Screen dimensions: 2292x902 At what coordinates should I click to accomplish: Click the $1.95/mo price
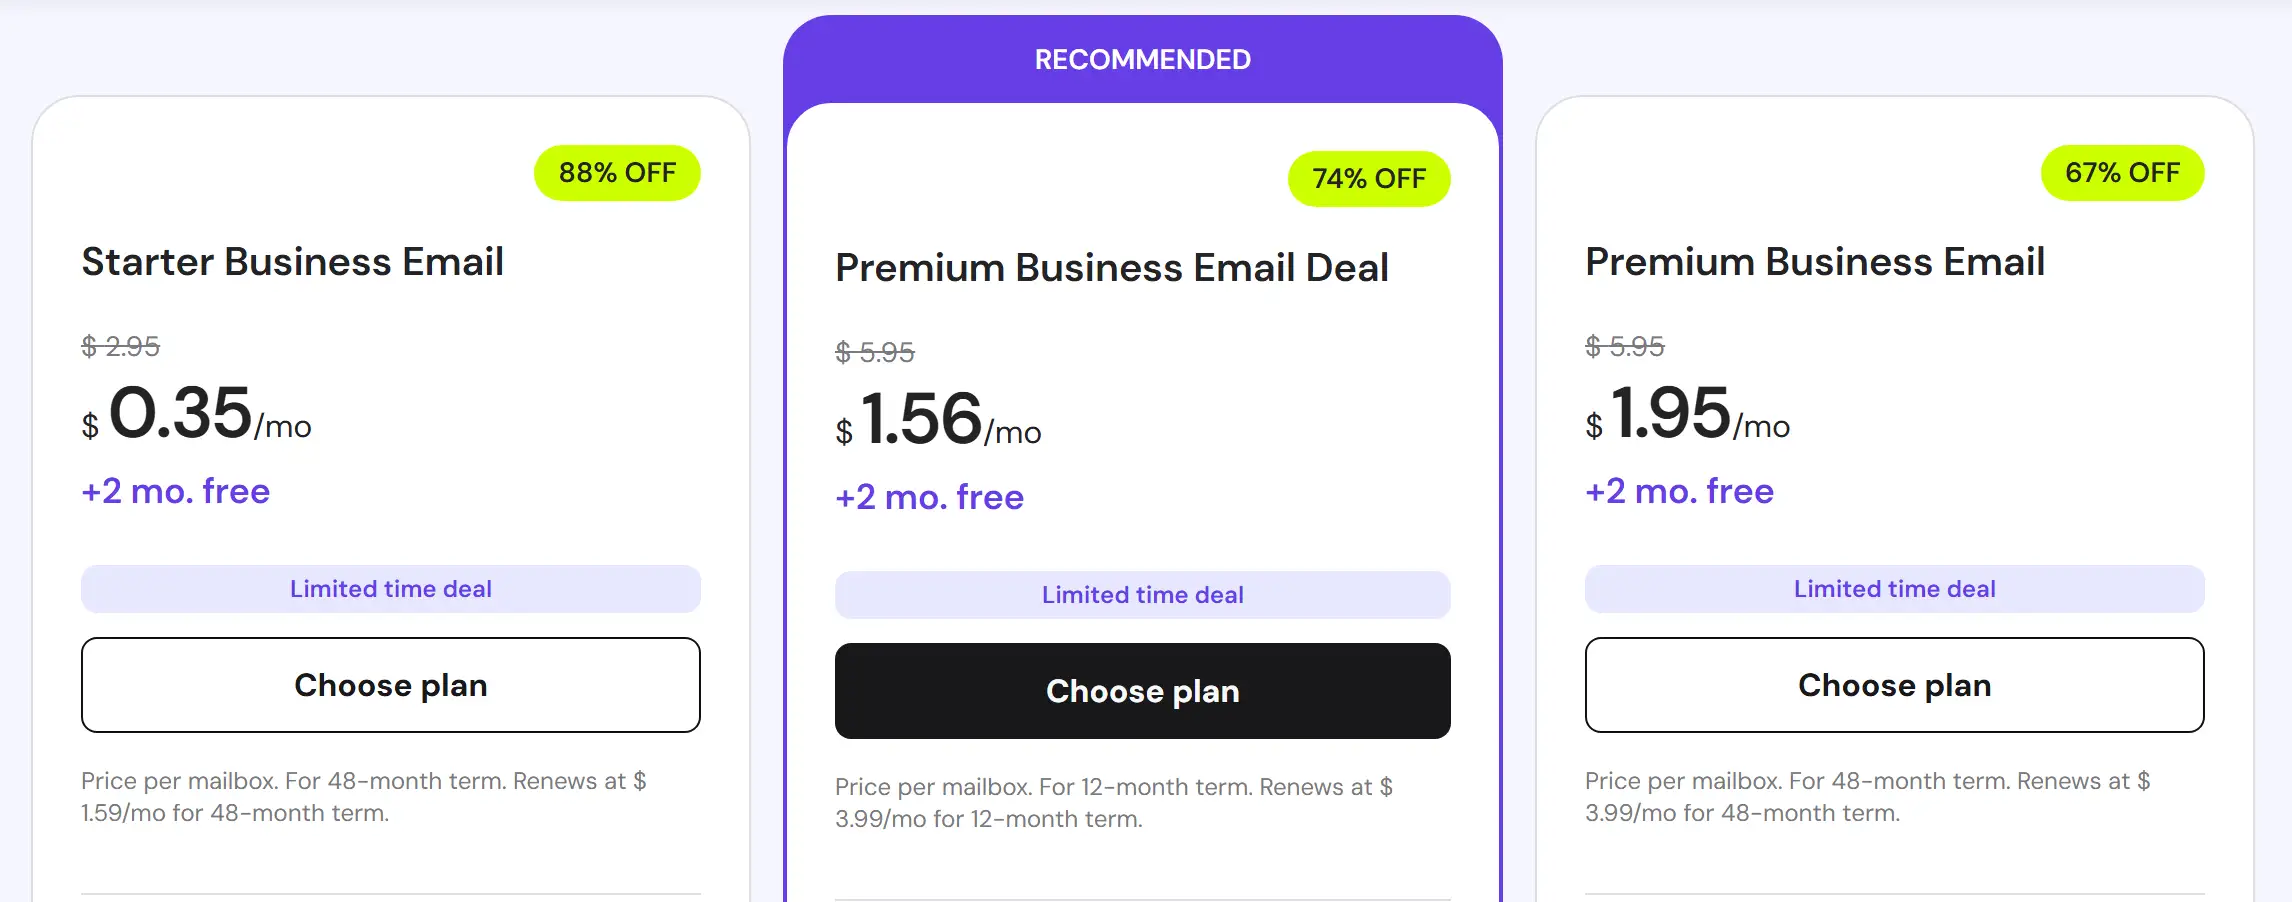pos(1687,414)
